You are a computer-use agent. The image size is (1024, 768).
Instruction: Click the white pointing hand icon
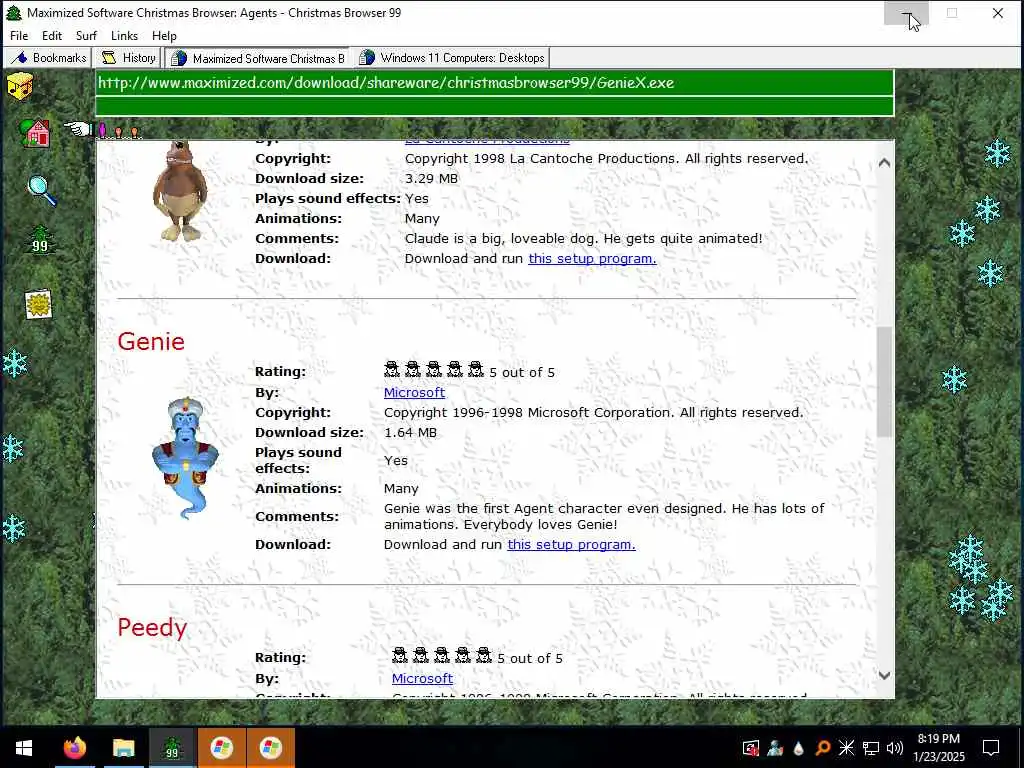coord(78,129)
